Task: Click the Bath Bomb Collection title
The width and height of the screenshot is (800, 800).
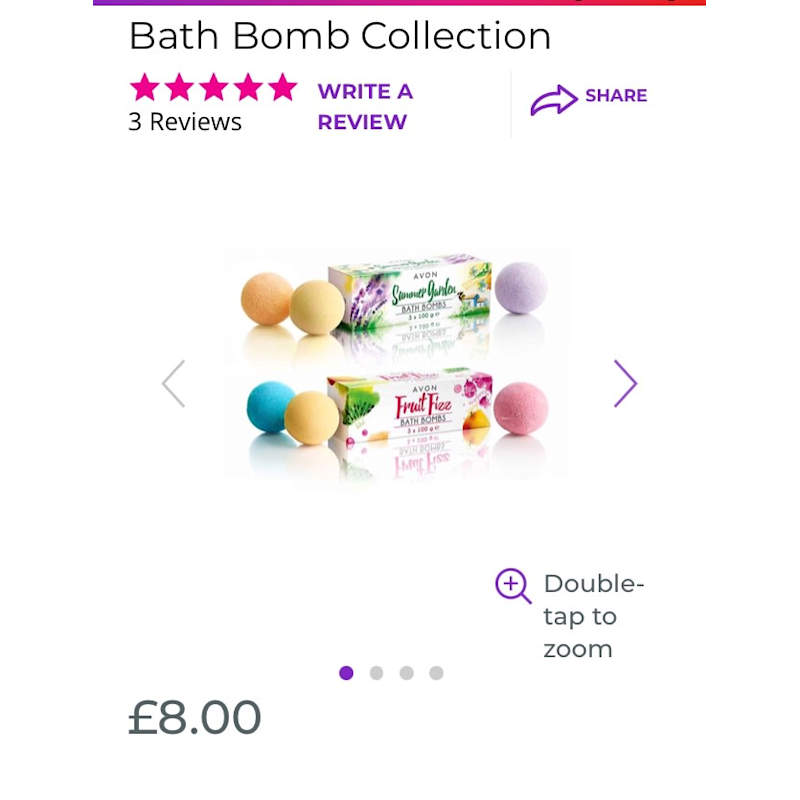Action: (x=340, y=36)
